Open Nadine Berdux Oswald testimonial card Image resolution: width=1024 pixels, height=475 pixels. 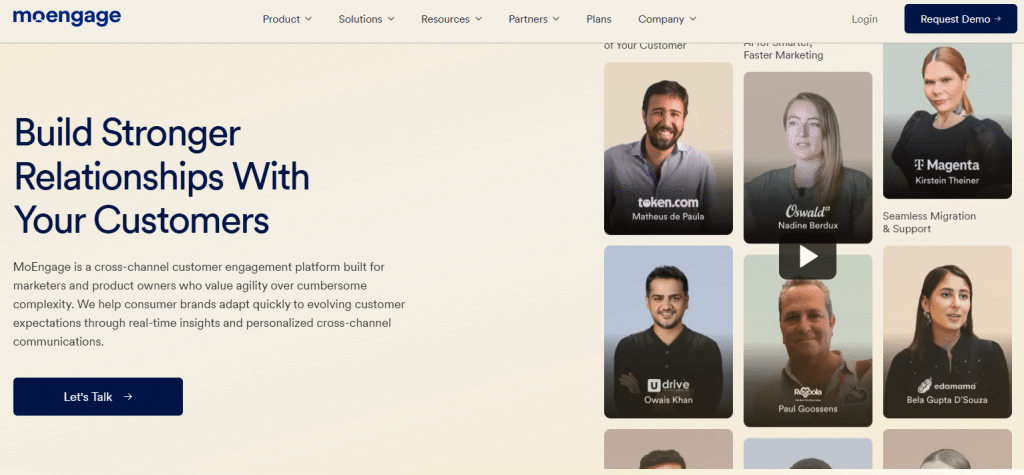(x=808, y=157)
